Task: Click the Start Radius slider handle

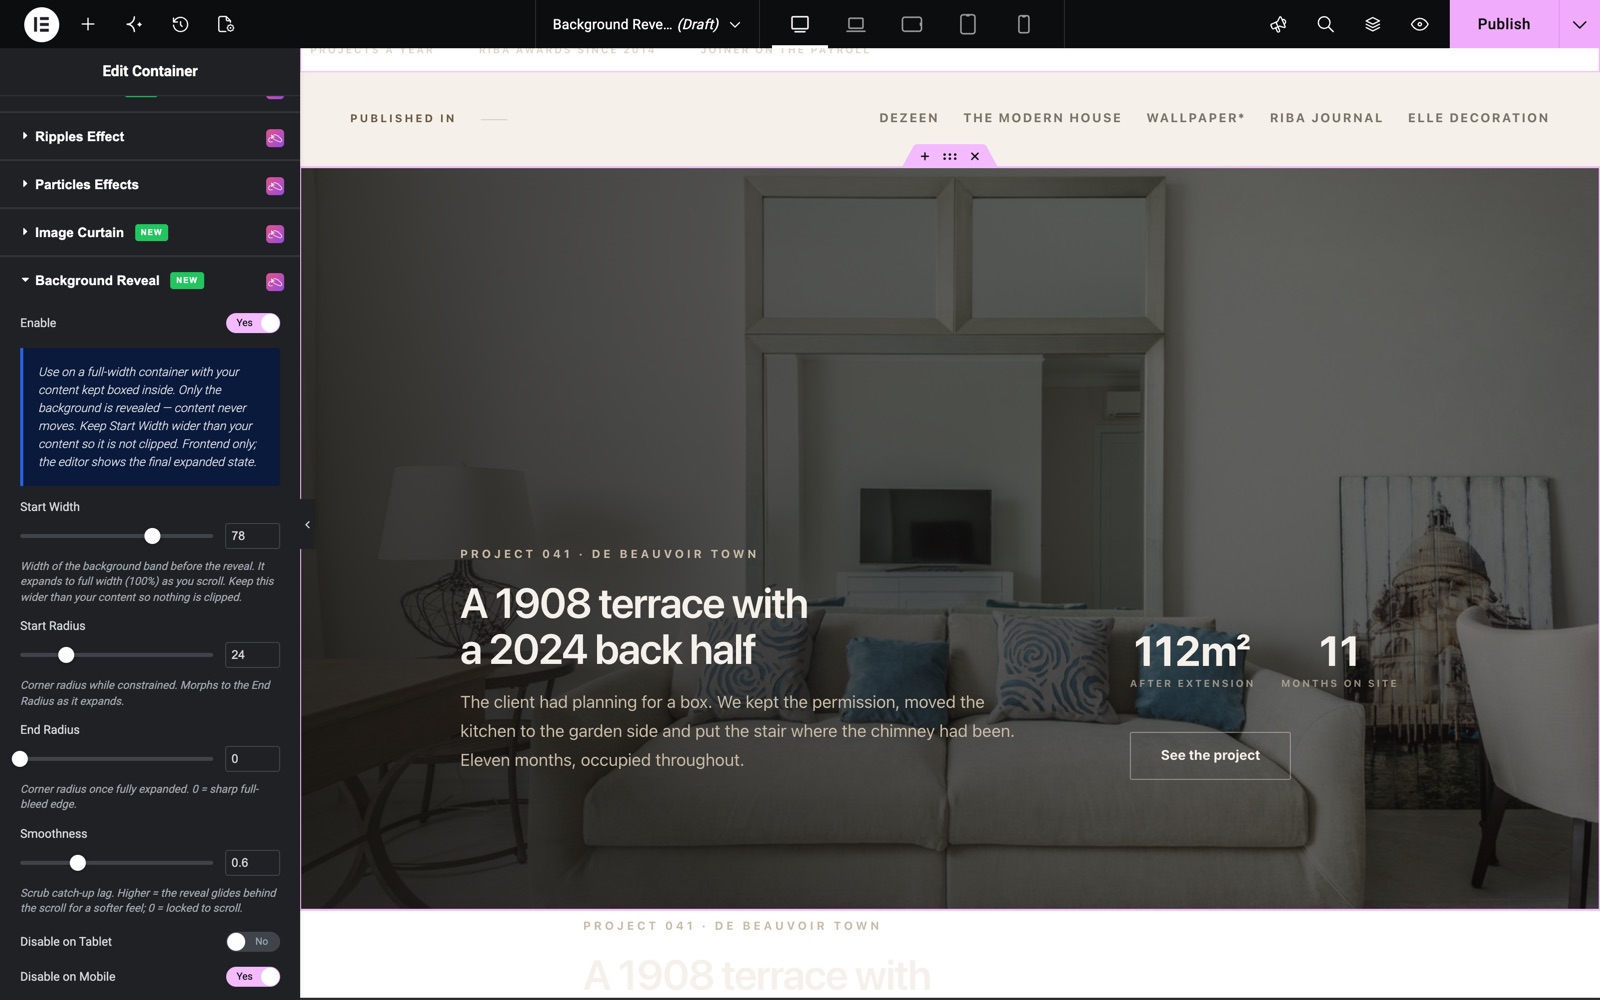Action: [x=66, y=655]
